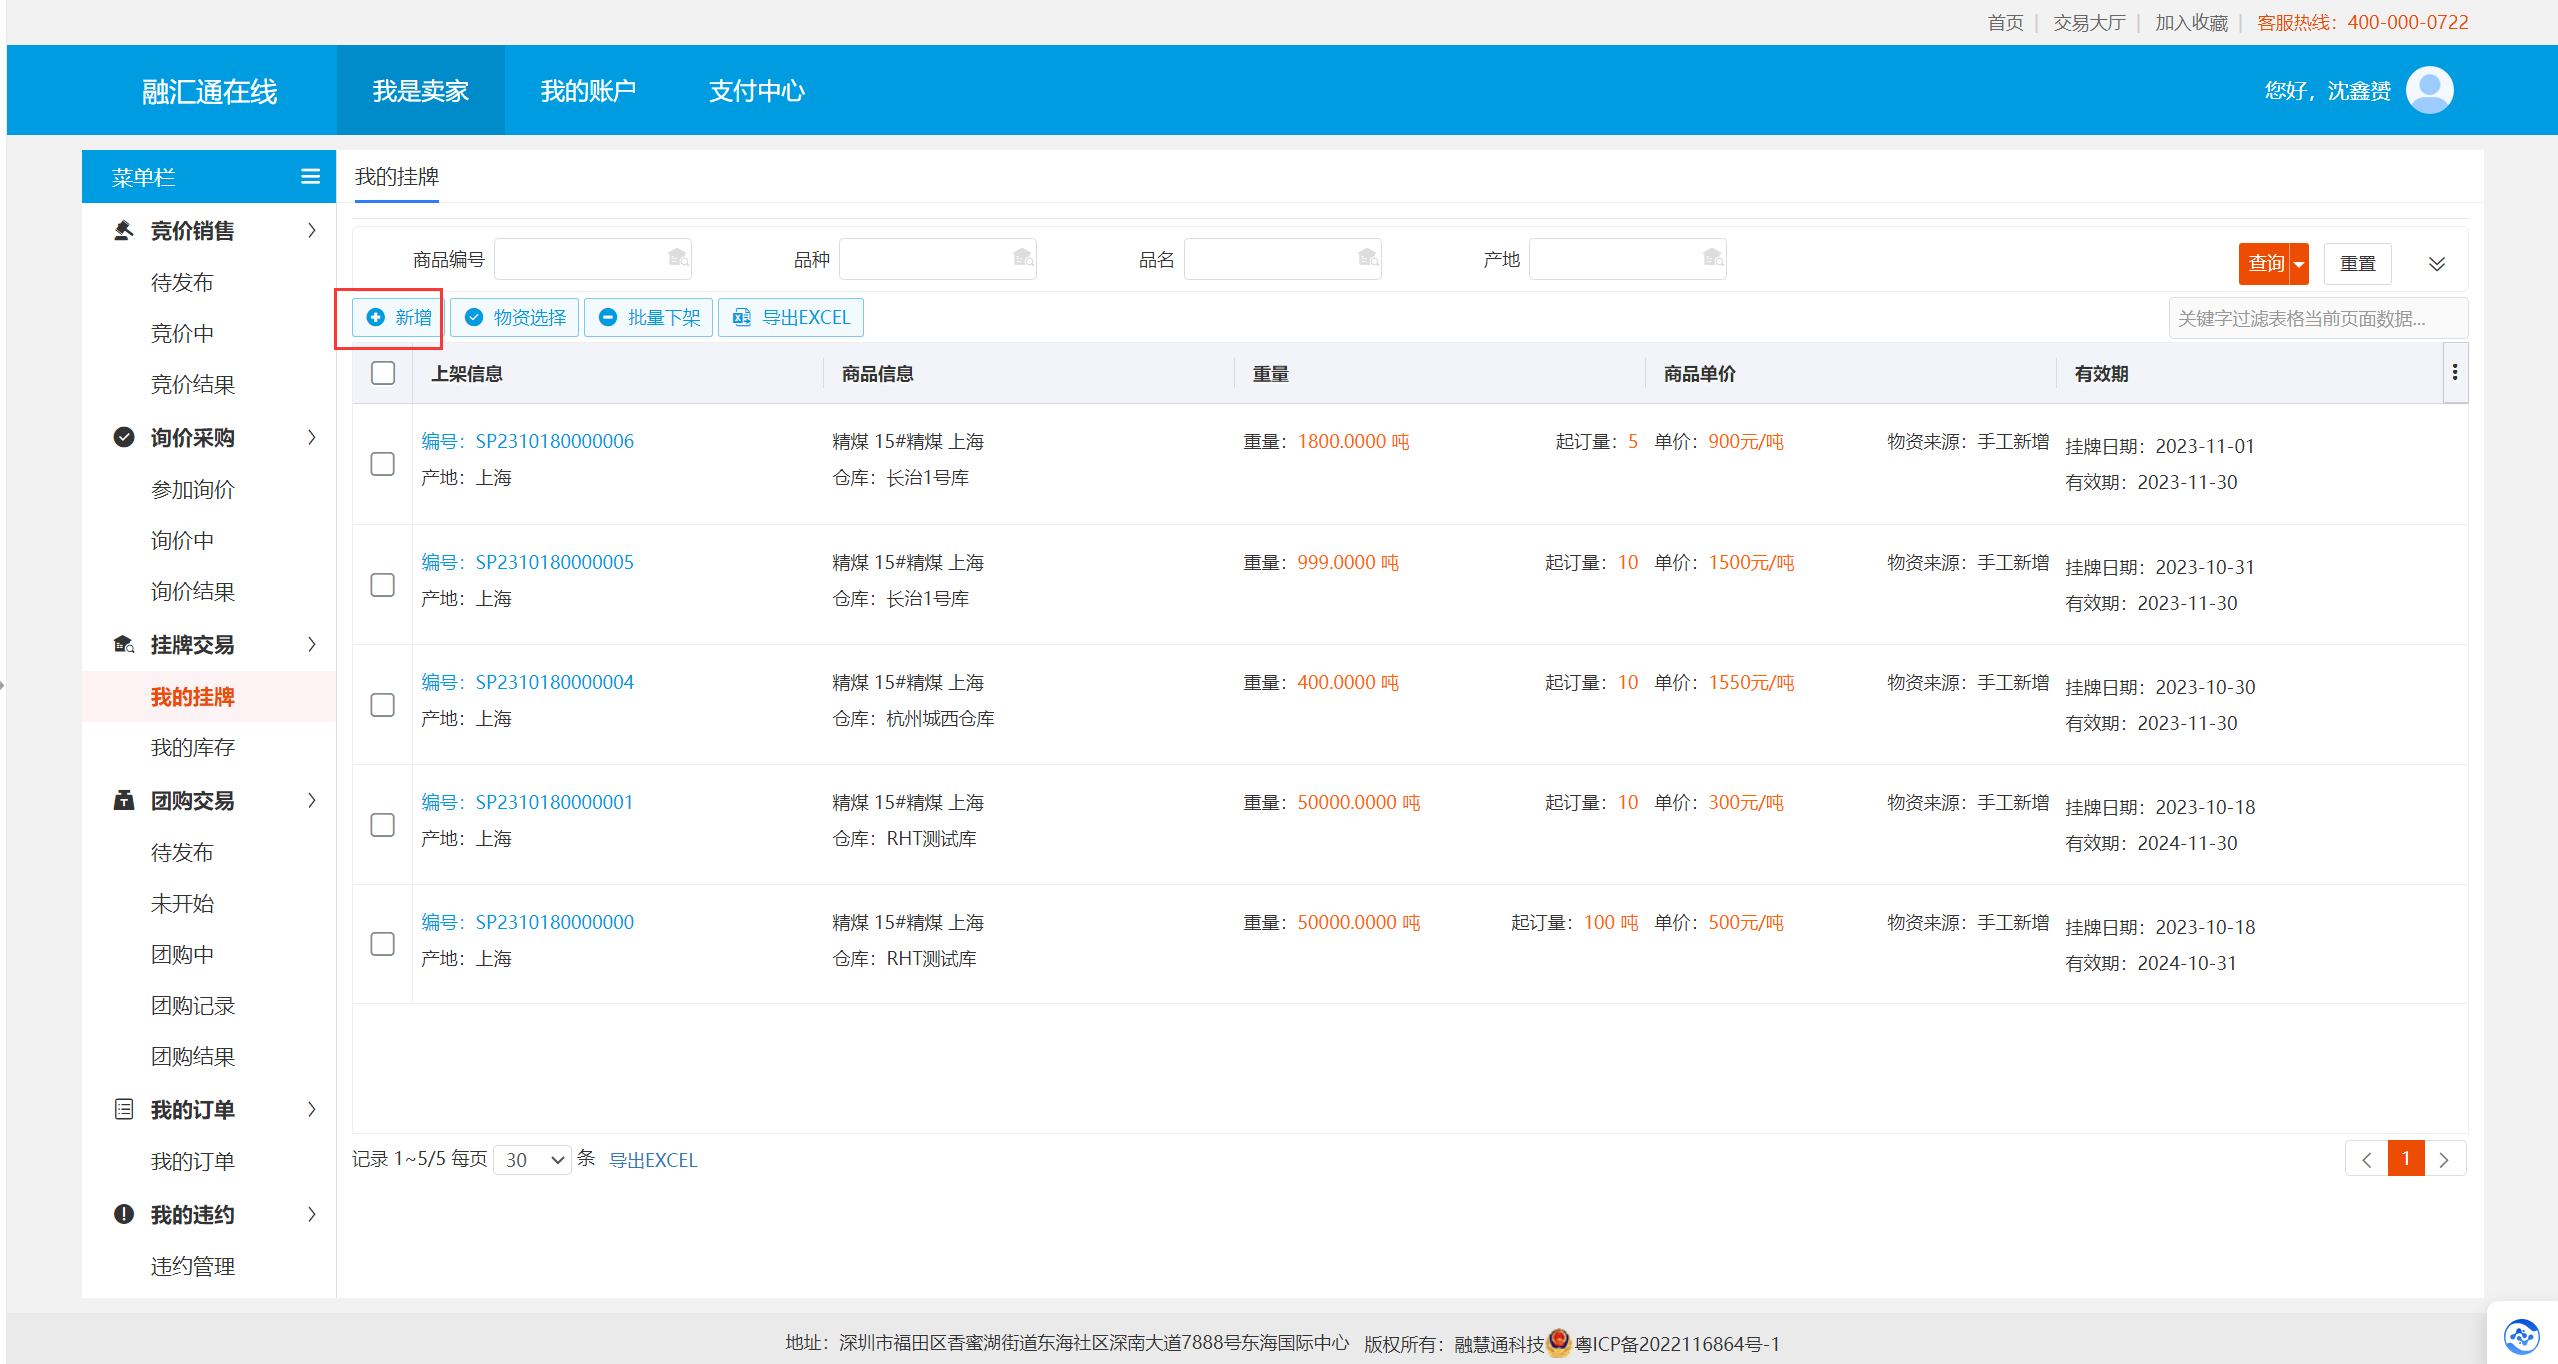The width and height of the screenshot is (2558, 1364).
Task: Sort by 商品单价 column header
Action: [1699, 373]
